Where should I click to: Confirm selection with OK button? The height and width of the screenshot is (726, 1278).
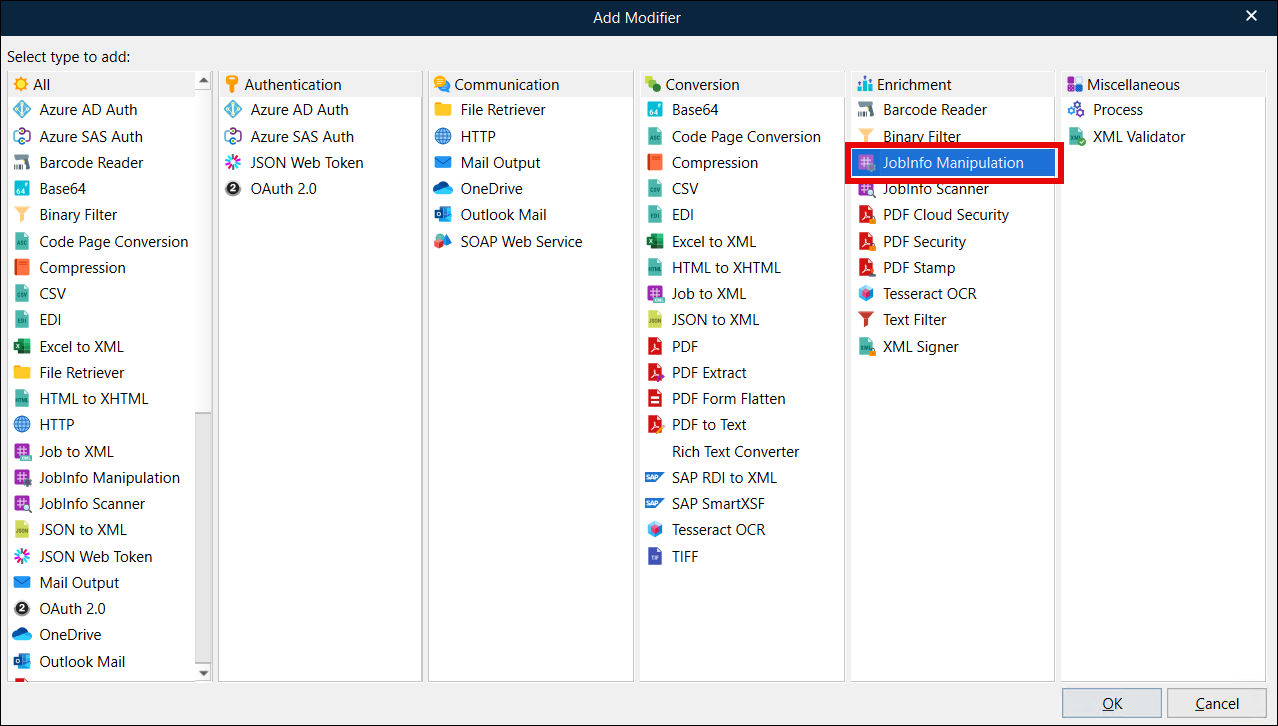tap(1112, 704)
